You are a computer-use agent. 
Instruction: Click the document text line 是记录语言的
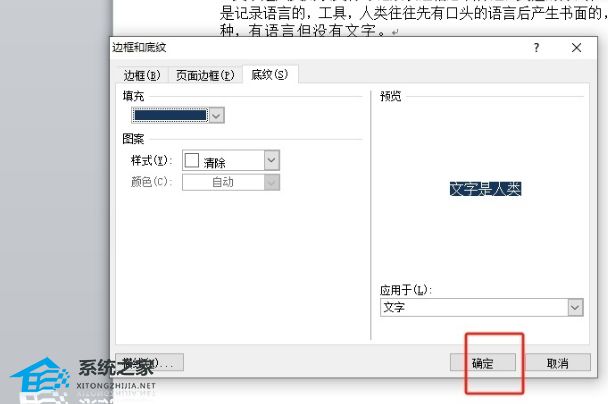(414, 14)
